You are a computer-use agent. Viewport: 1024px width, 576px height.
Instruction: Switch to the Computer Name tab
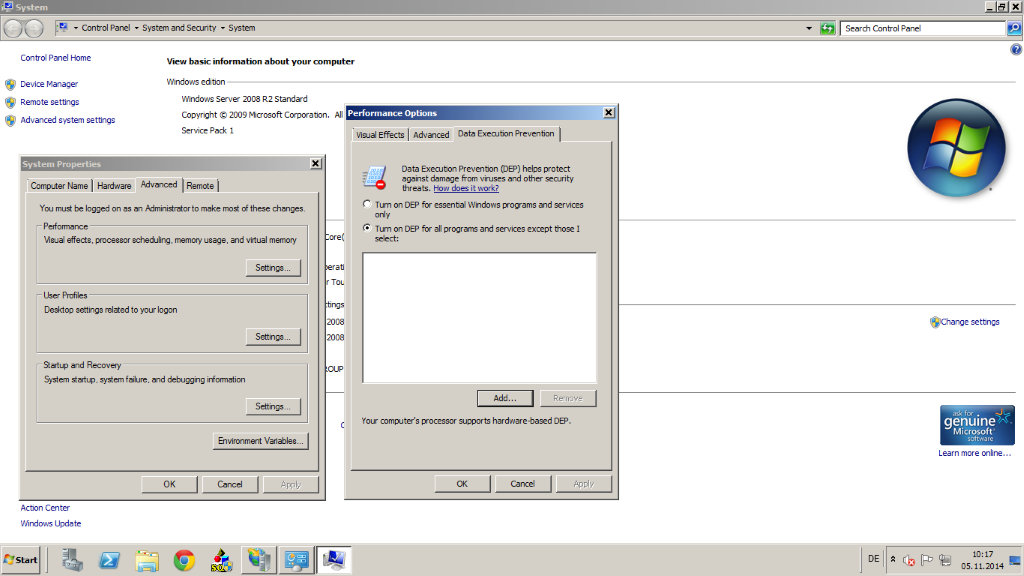tap(59, 186)
